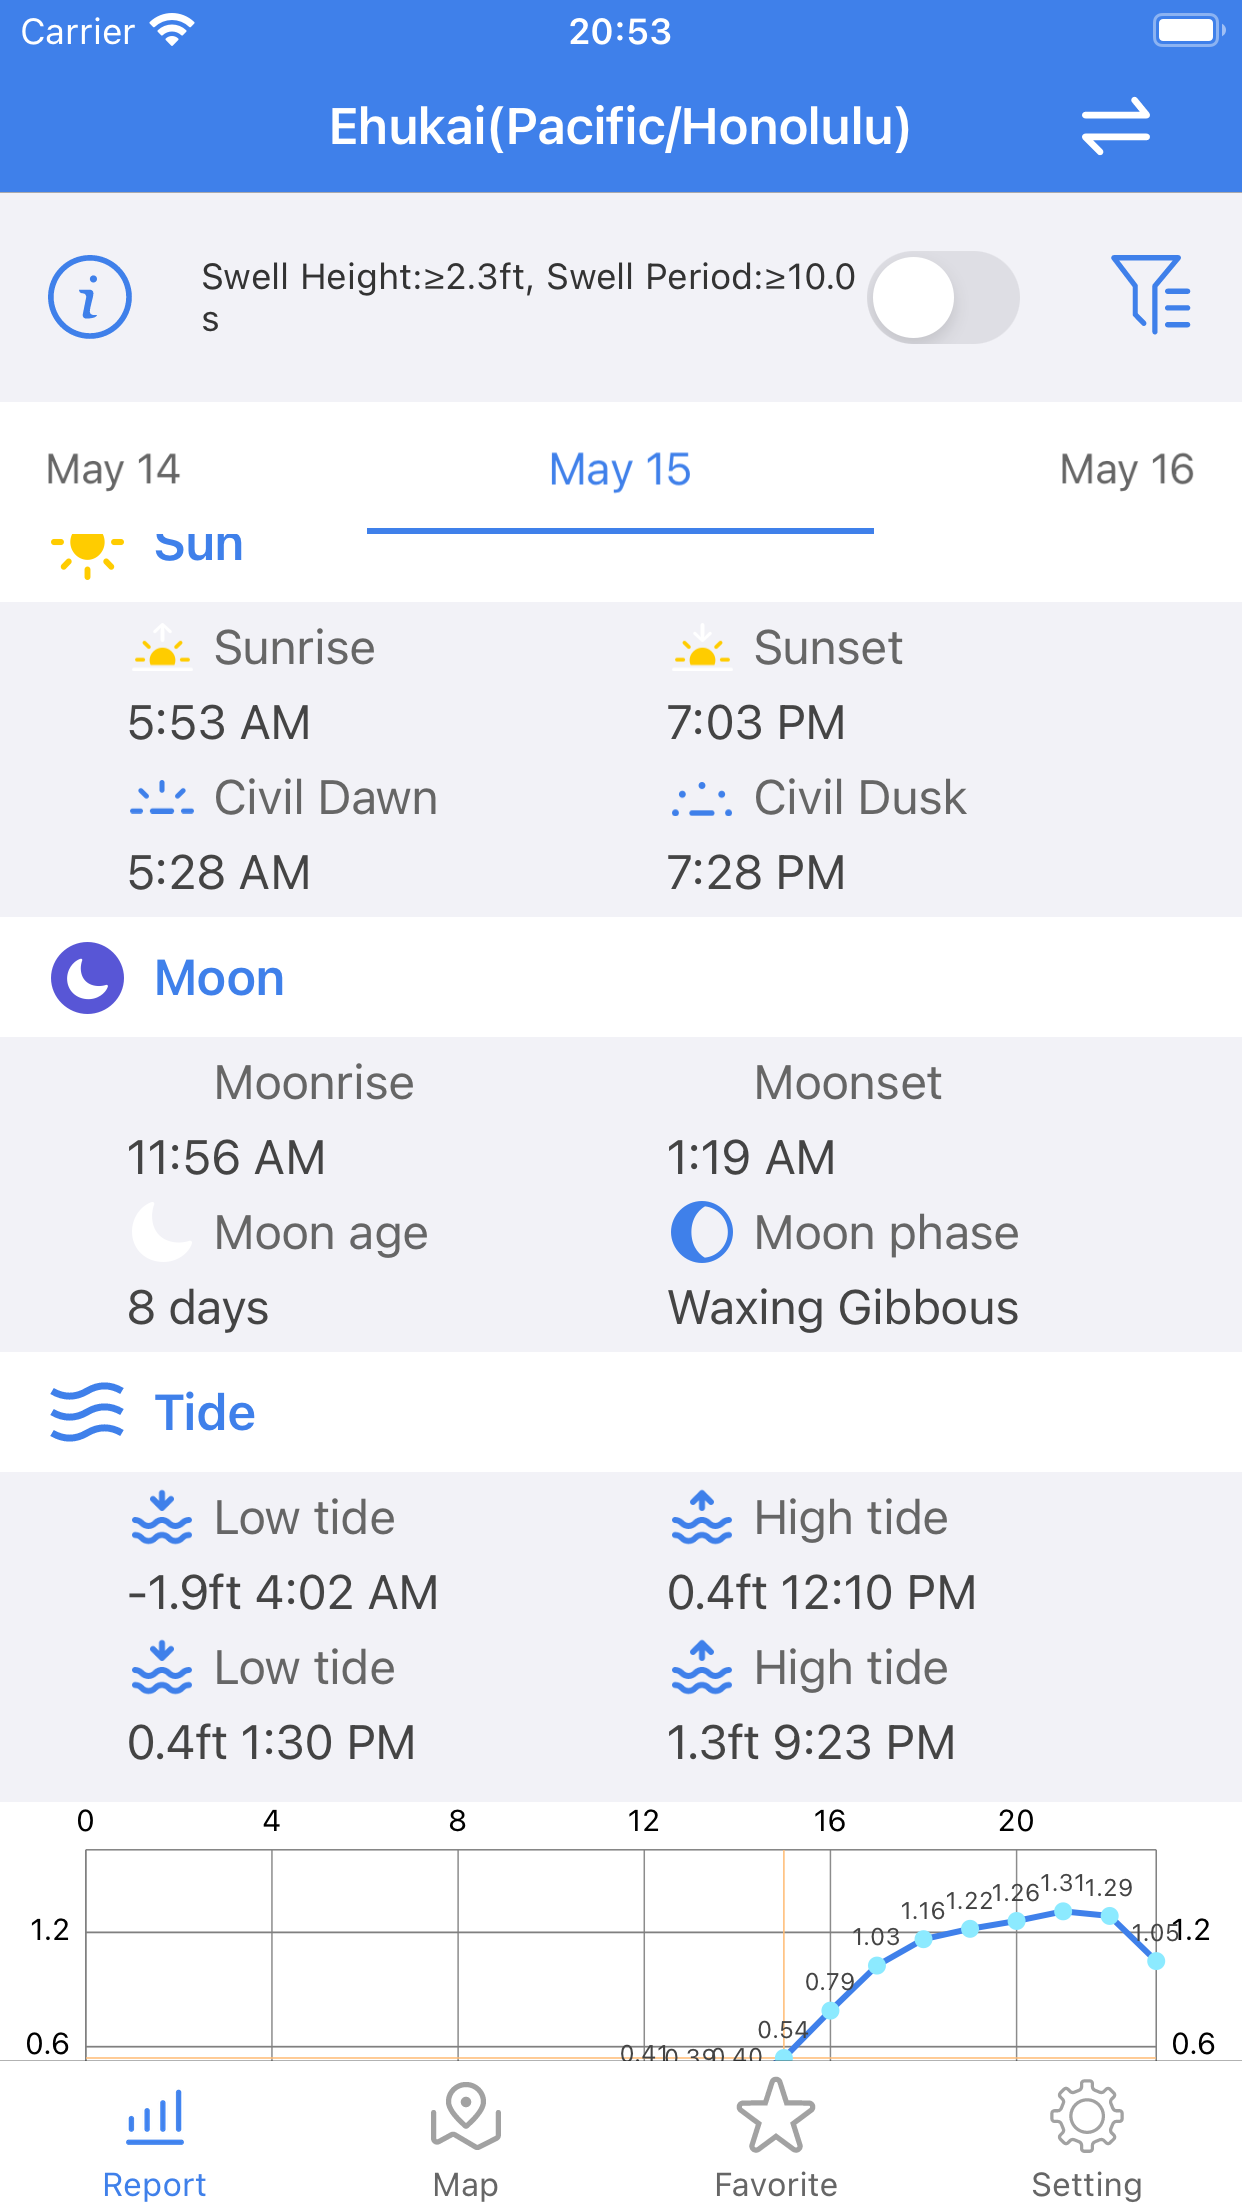Tap the 9:23 PM High tide icon
Image resolution: width=1242 pixels, height=2208 pixels.
pos(702,1667)
